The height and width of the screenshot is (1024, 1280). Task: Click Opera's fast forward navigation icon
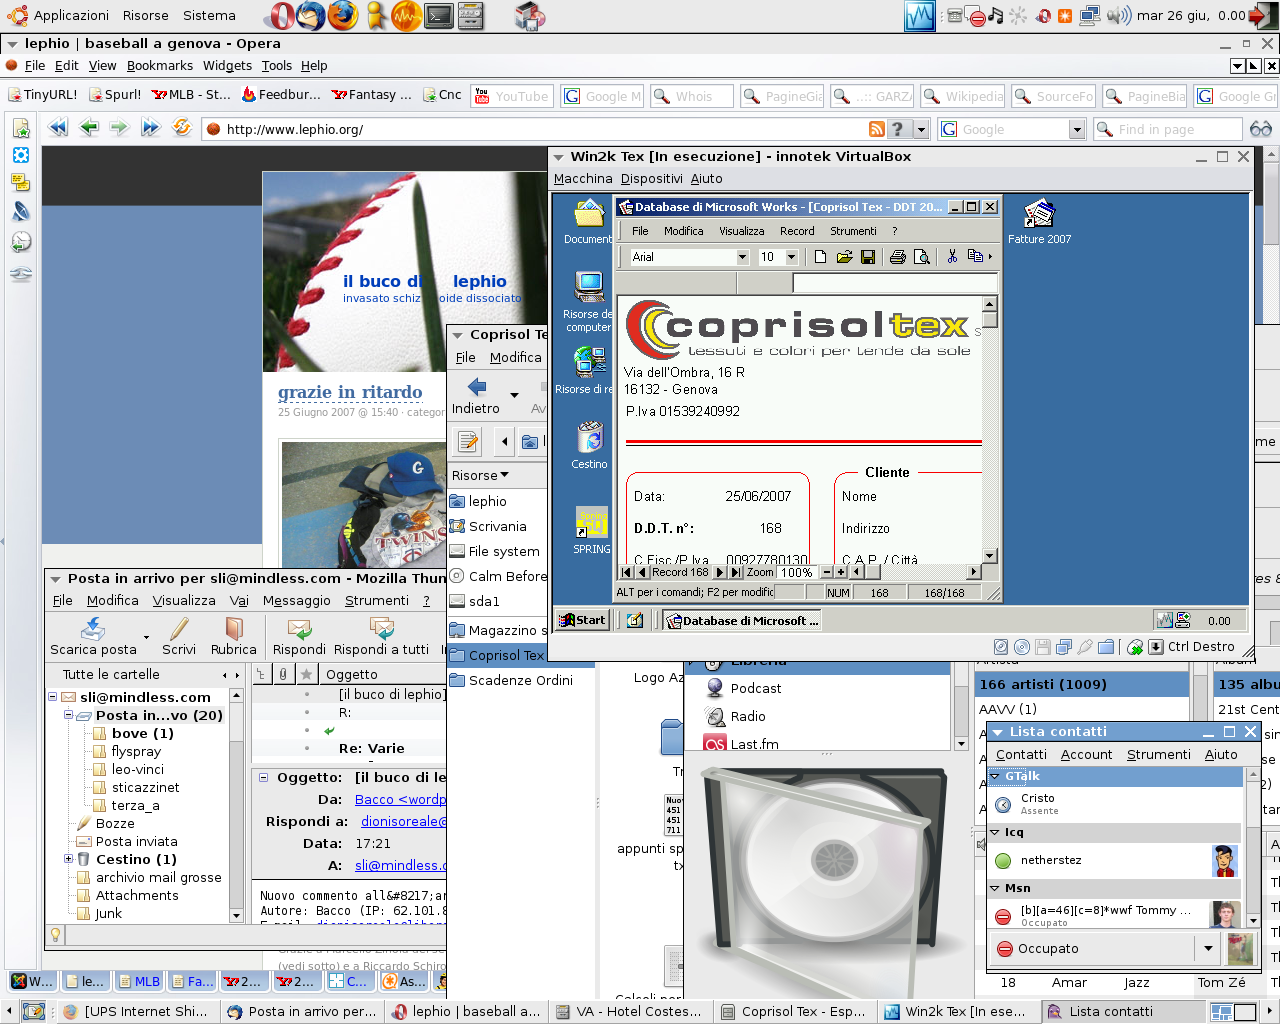[150, 127]
